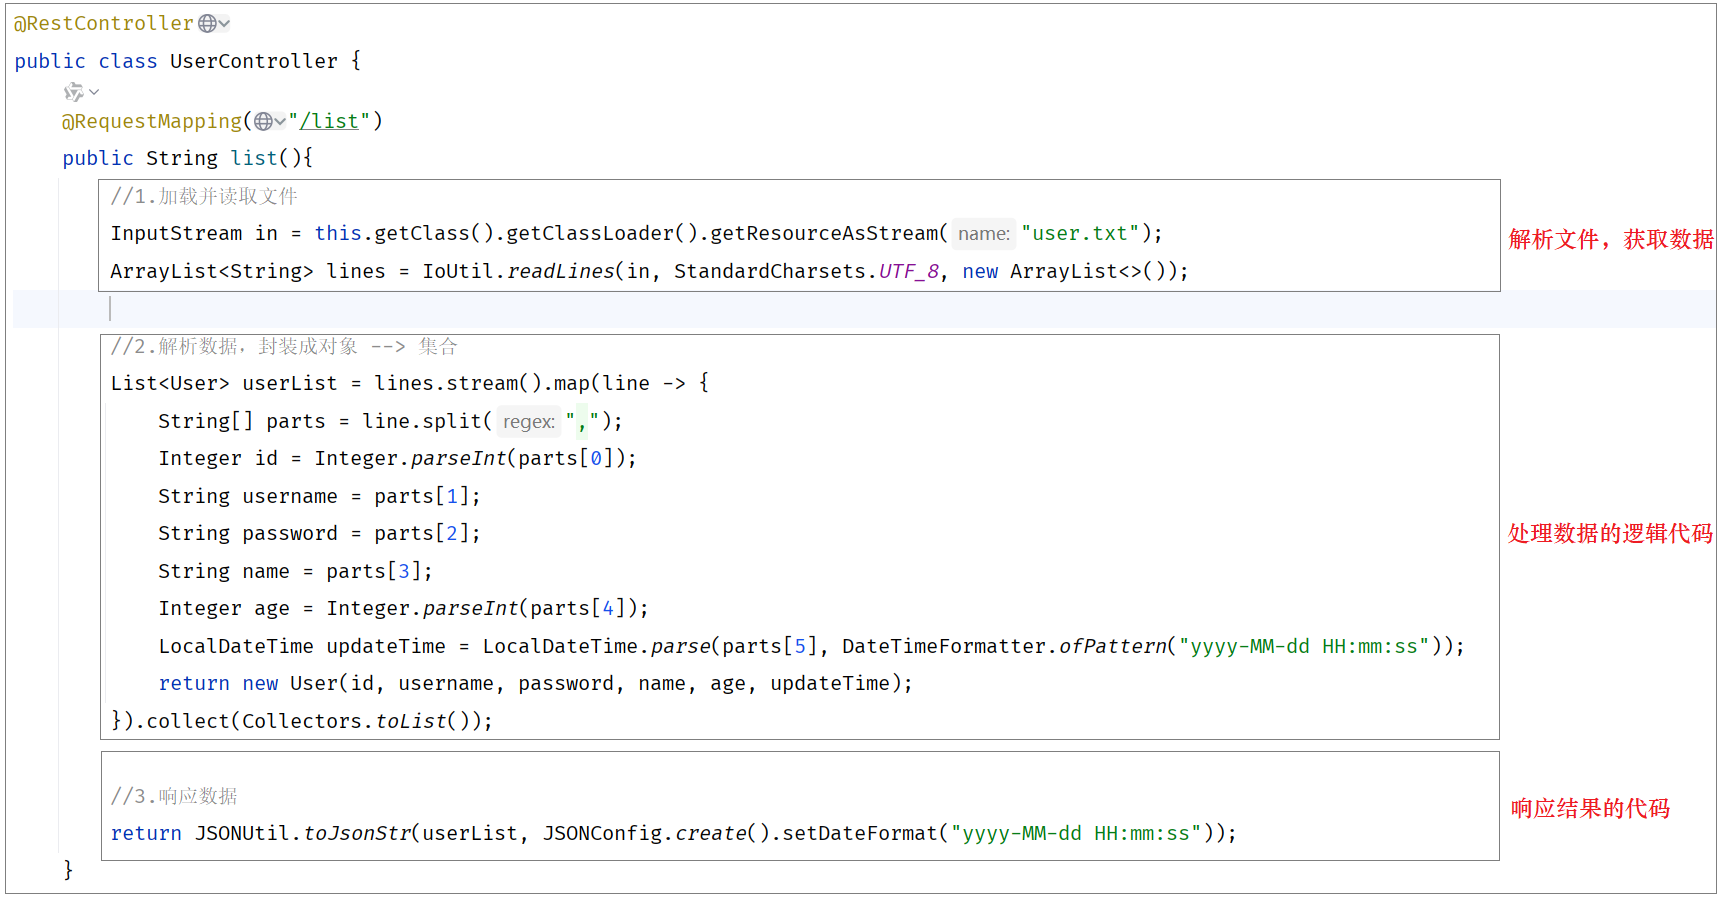Click the UTF_8 constant
This screenshot has height=900, width=1720.
[909, 271]
